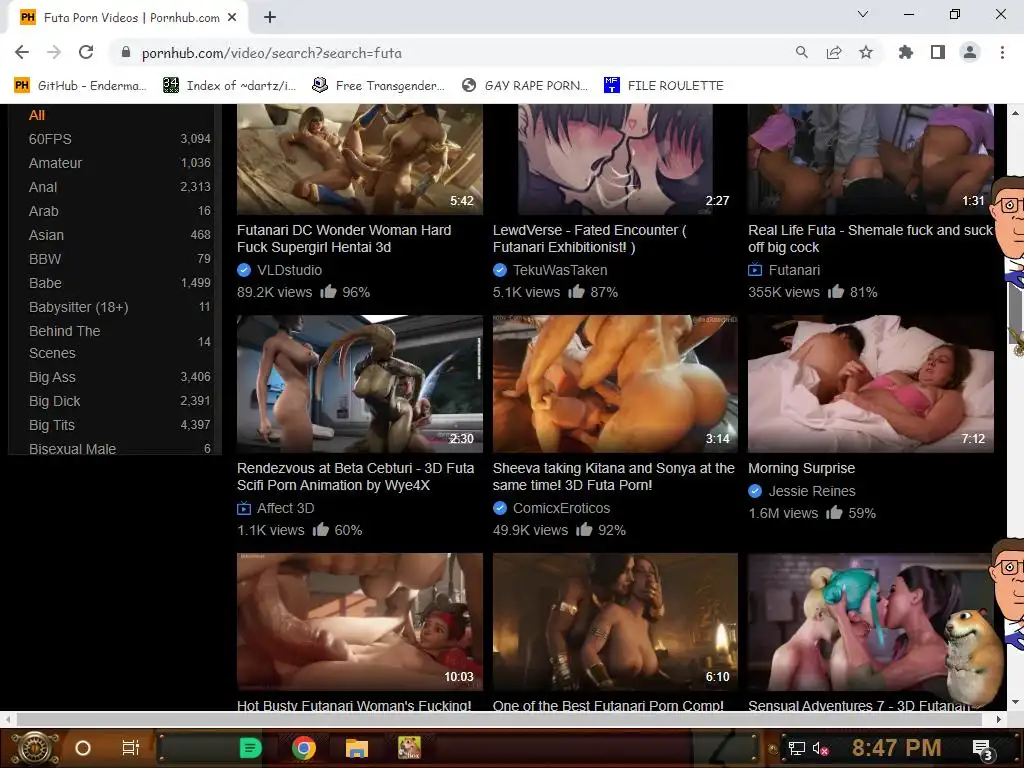Reload the current page
This screenshot has height=768, width=1024.
click(x=86, y=52)
